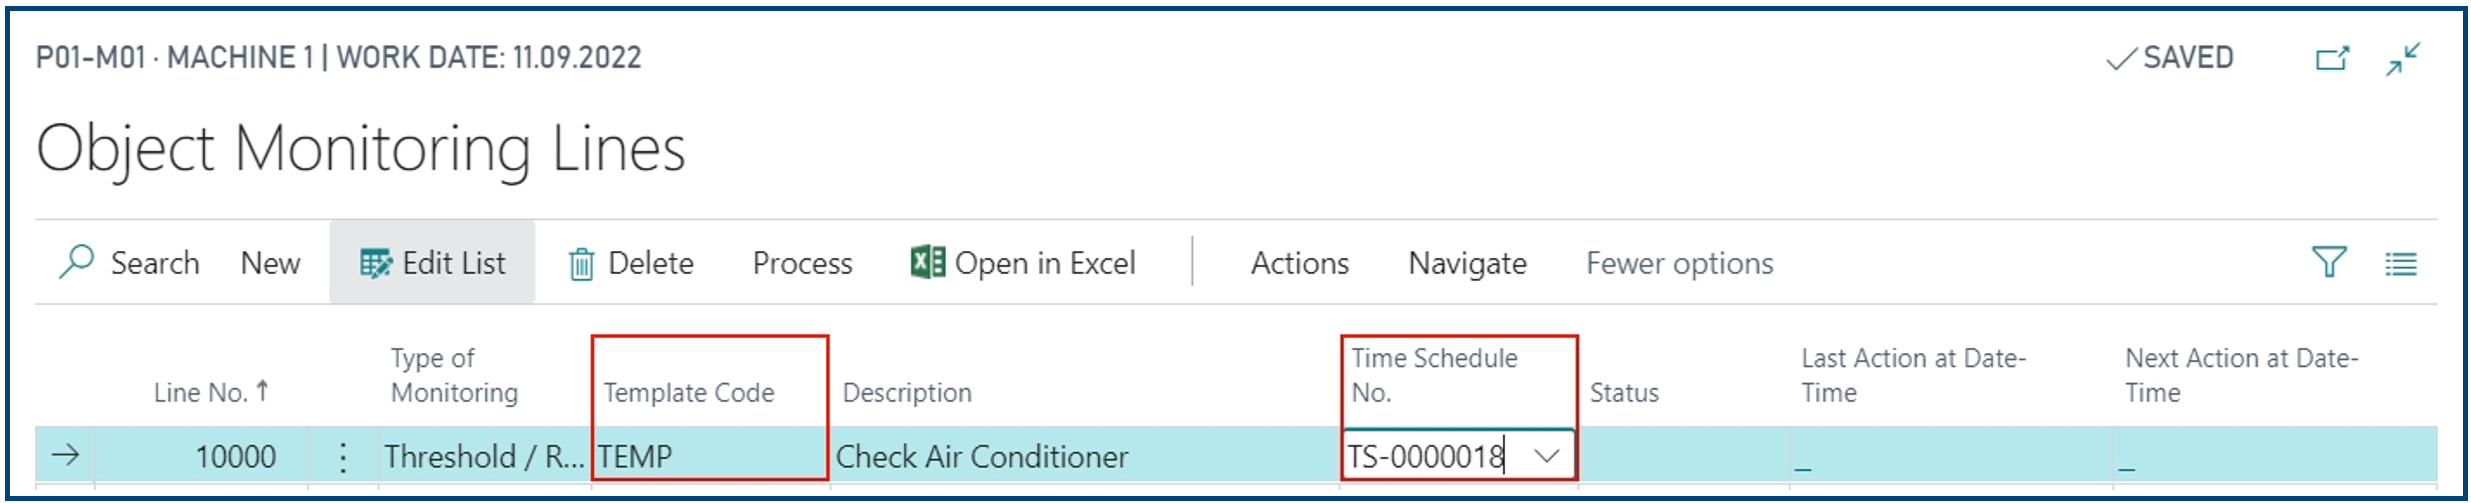
Task: Click the Open in Excel icon
Action: (927, 262)
